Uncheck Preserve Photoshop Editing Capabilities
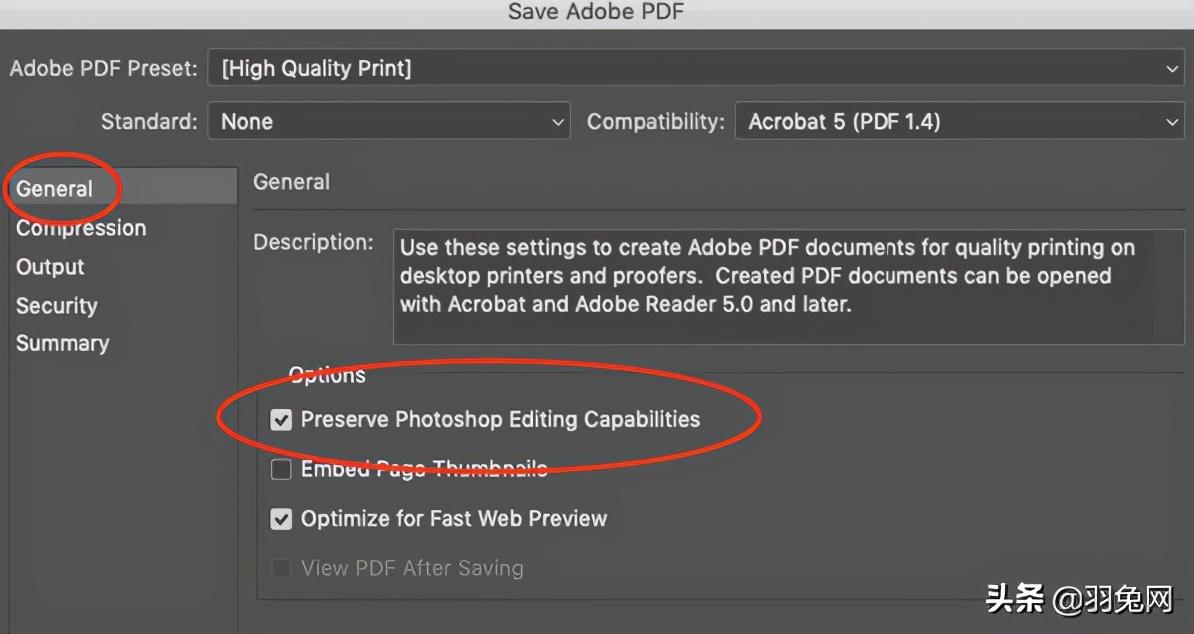Viewport: 1194px width, 634px height. point(281,420)
